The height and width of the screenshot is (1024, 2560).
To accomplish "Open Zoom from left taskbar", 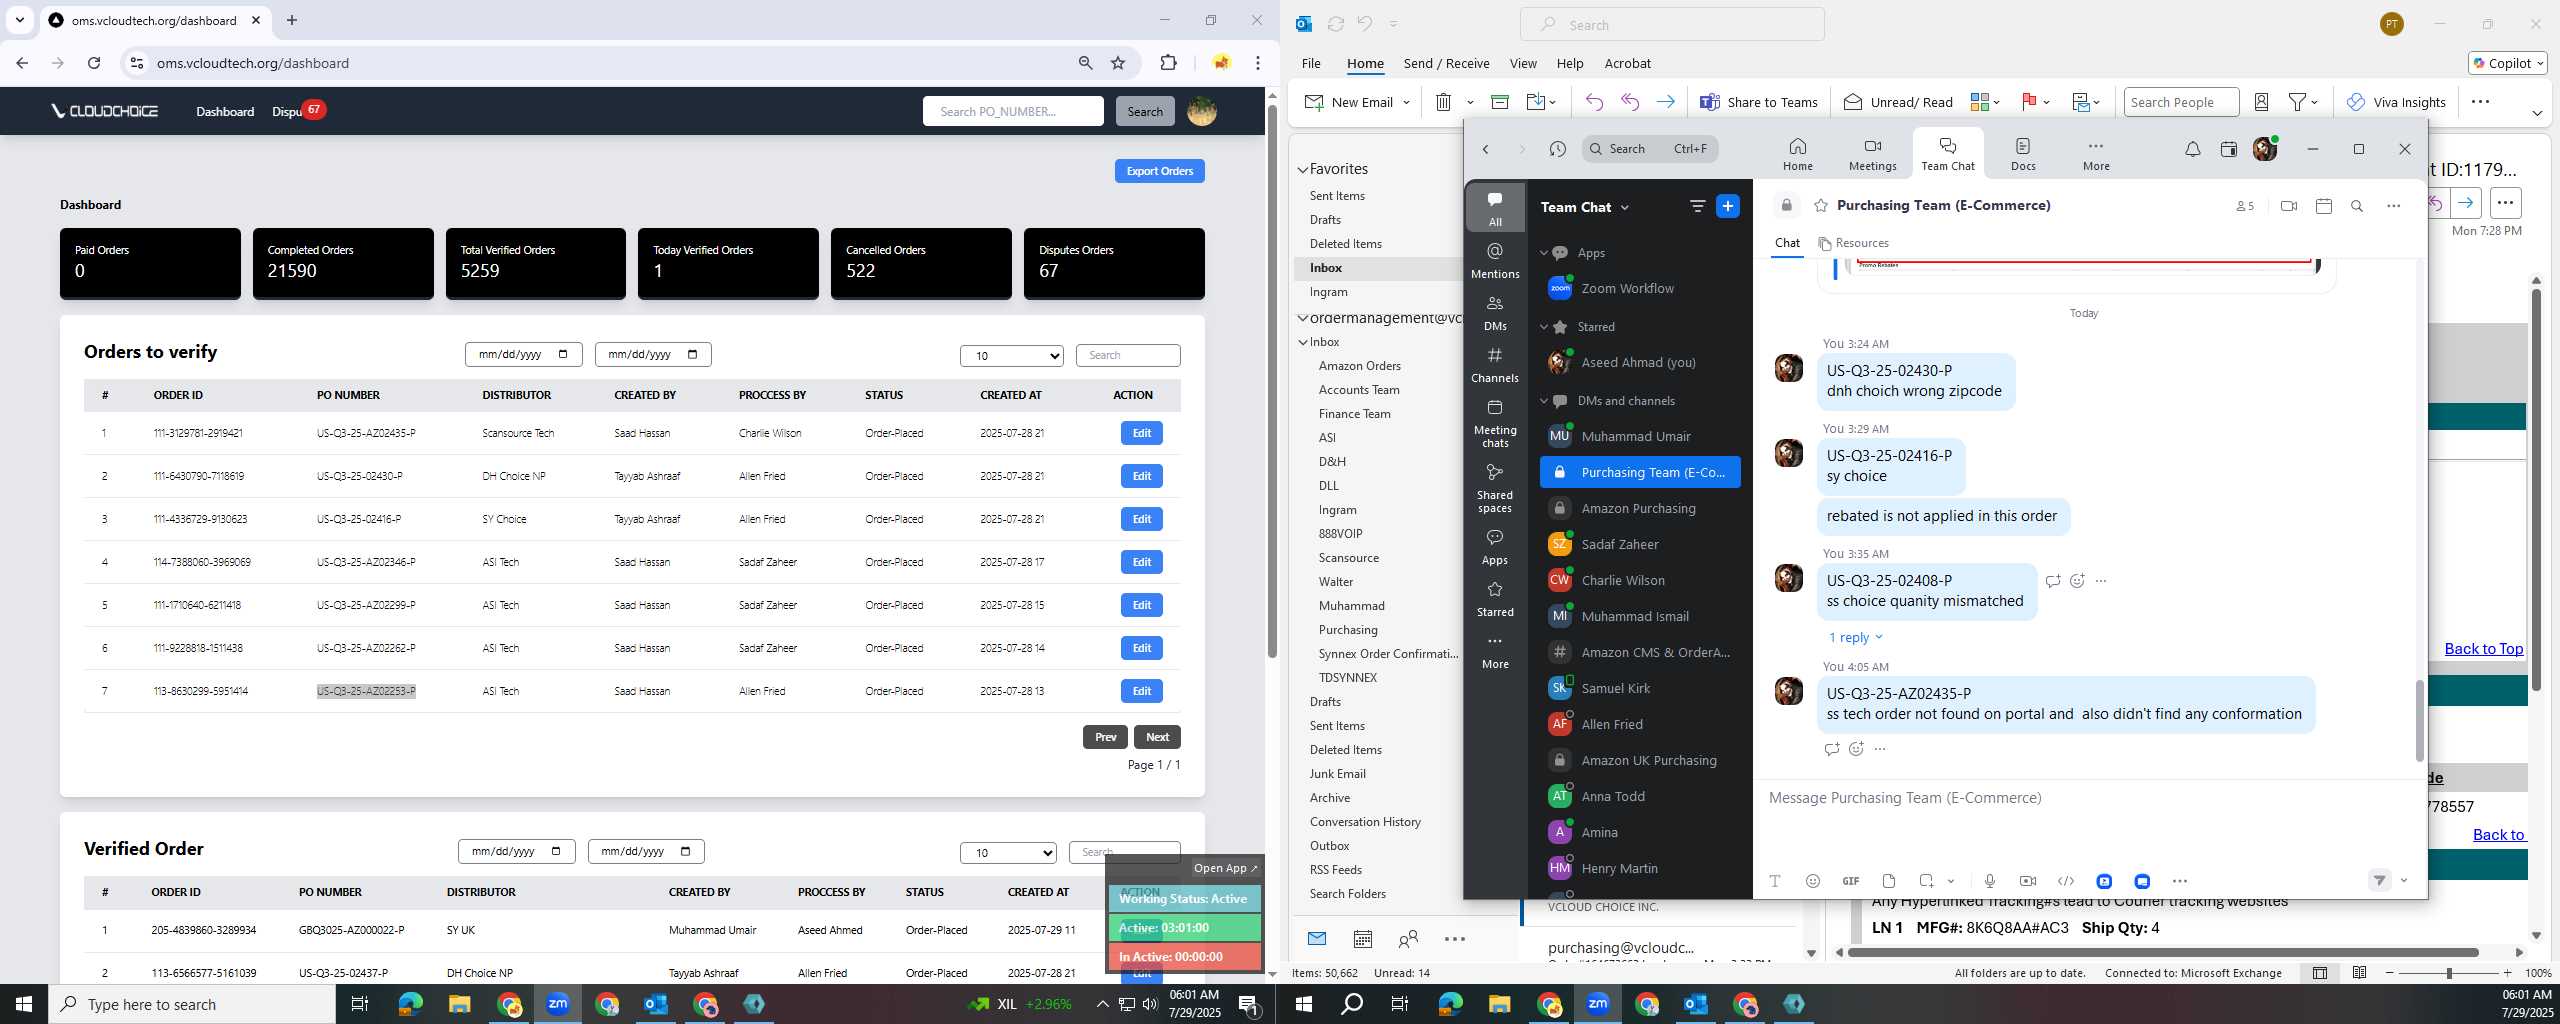I will pyautogui.click(x=557, y=1004).
